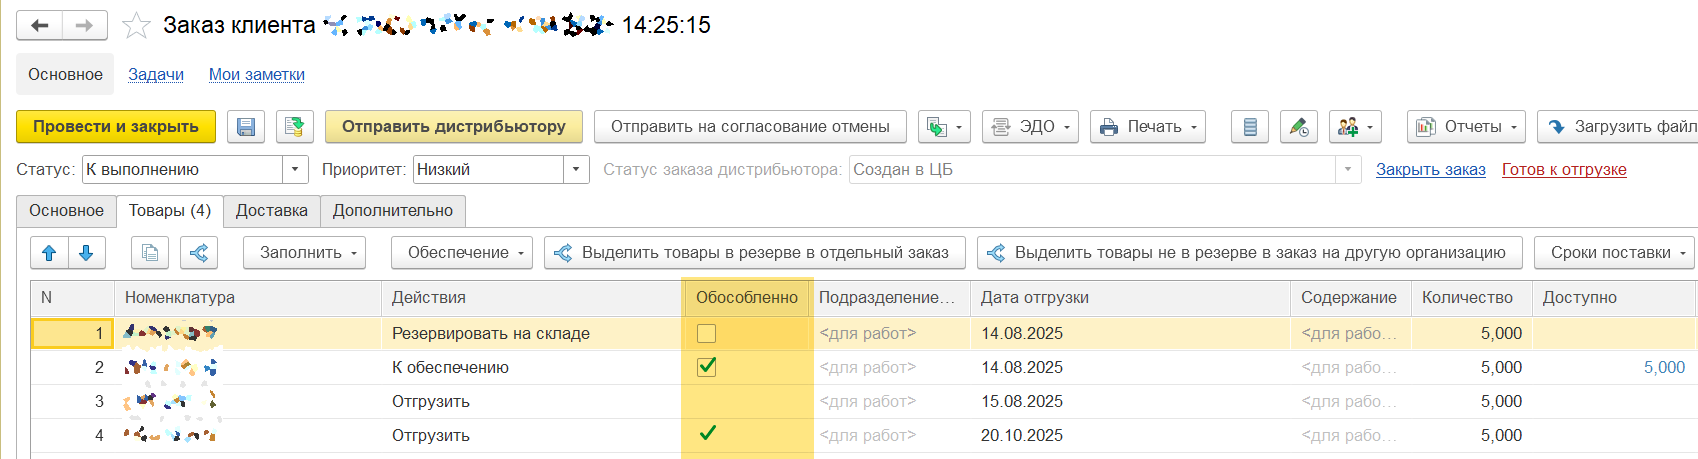This screenshot has width=1698, height=459.
Task: Toggle the Обособленно checkmark in row 4
Action: 707,434
